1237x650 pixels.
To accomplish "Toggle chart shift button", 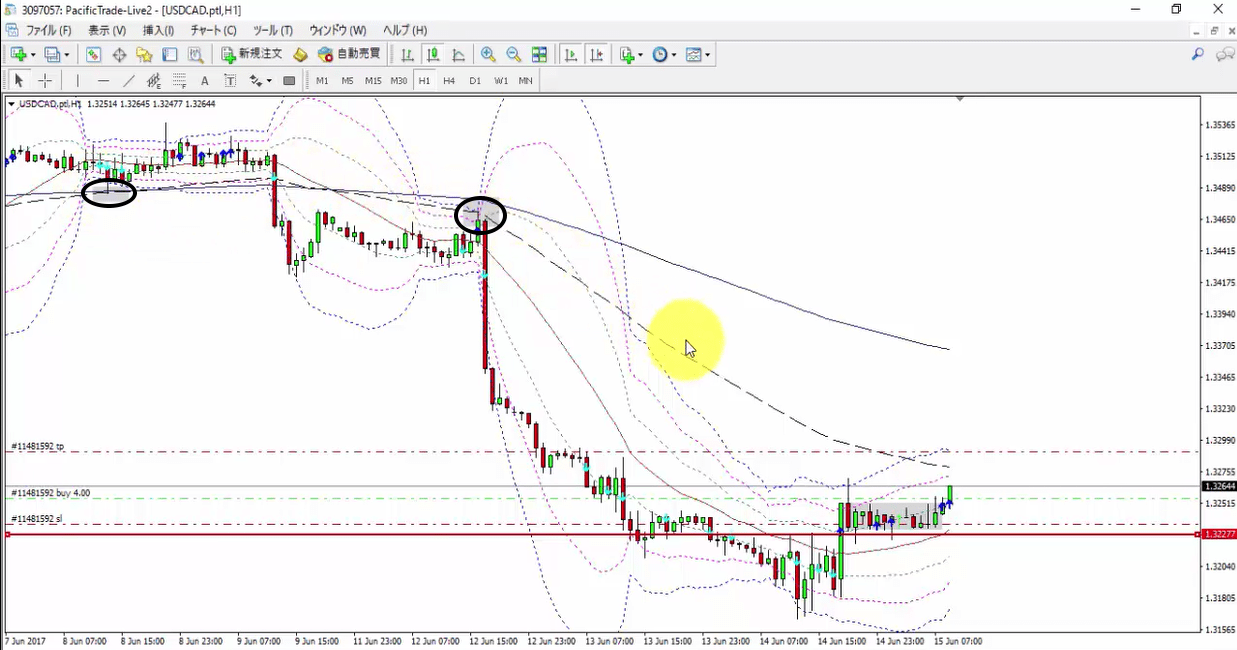I will (x=595, y=55).
